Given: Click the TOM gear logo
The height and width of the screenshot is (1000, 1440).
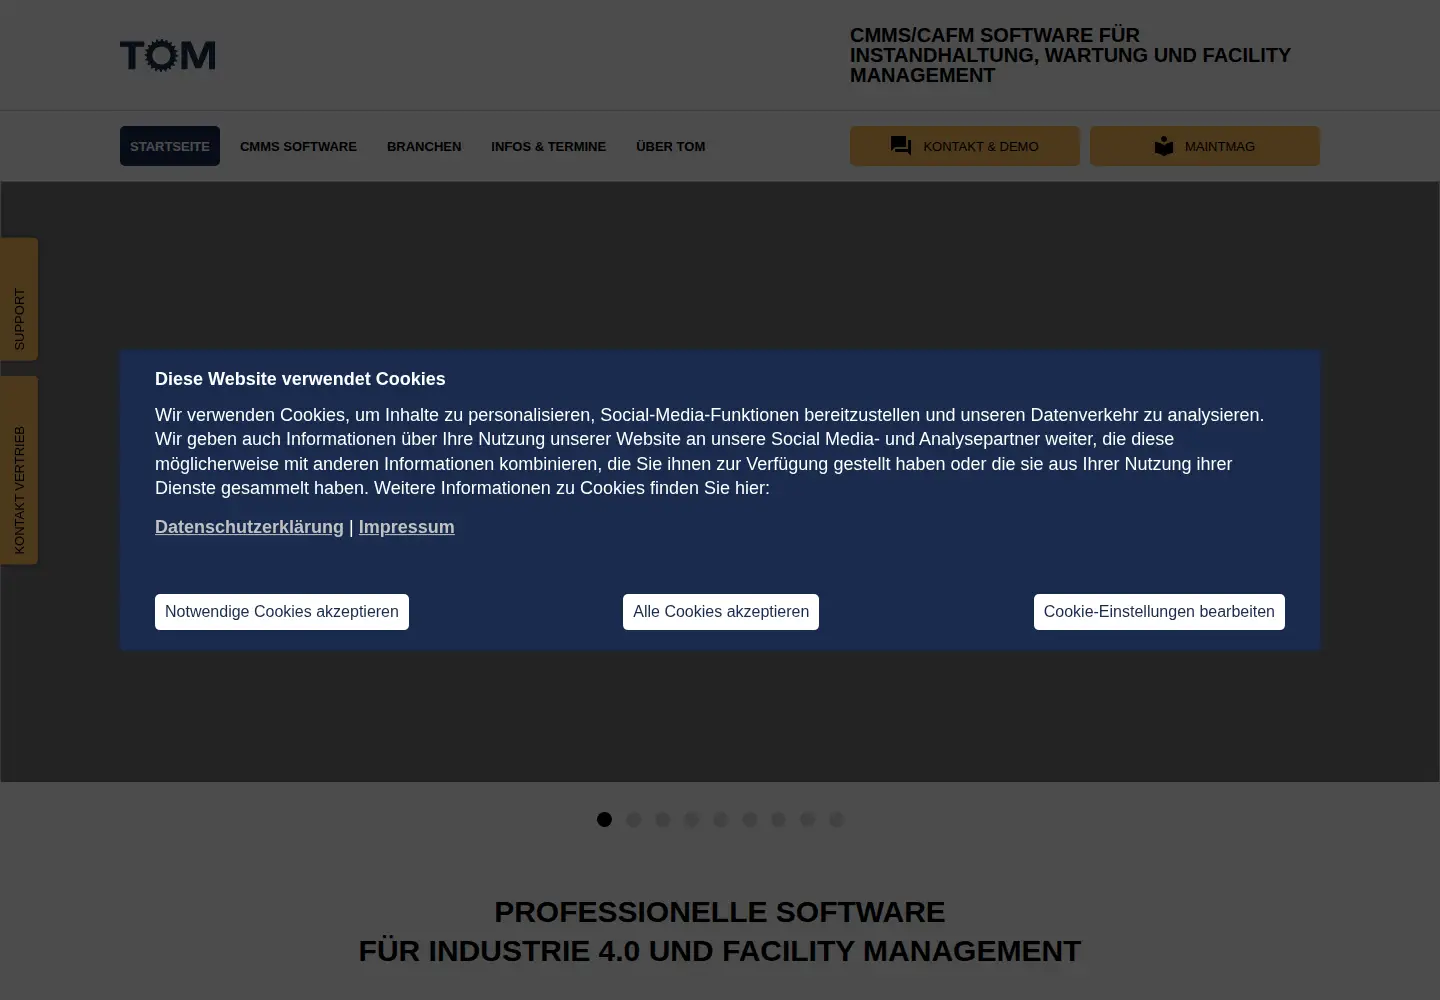Looking at the screenshot, I should click(x=167, y=56).
